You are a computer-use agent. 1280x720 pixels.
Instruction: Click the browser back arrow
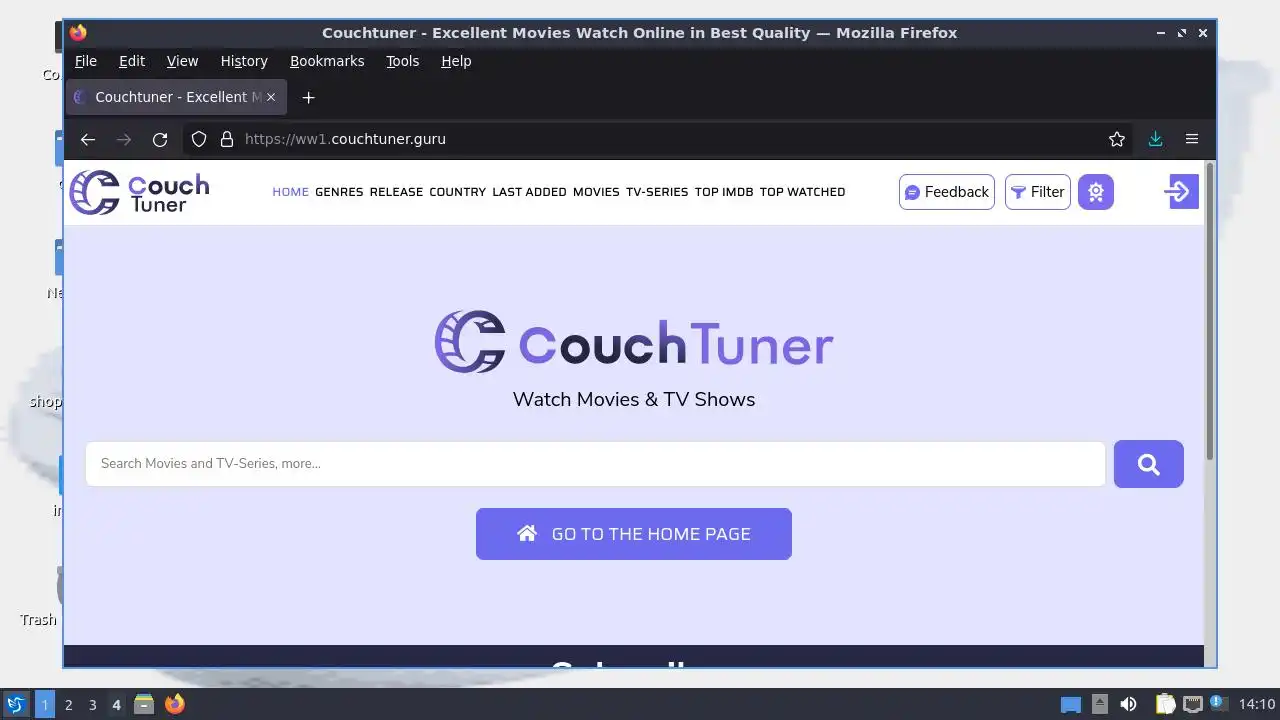88,139
